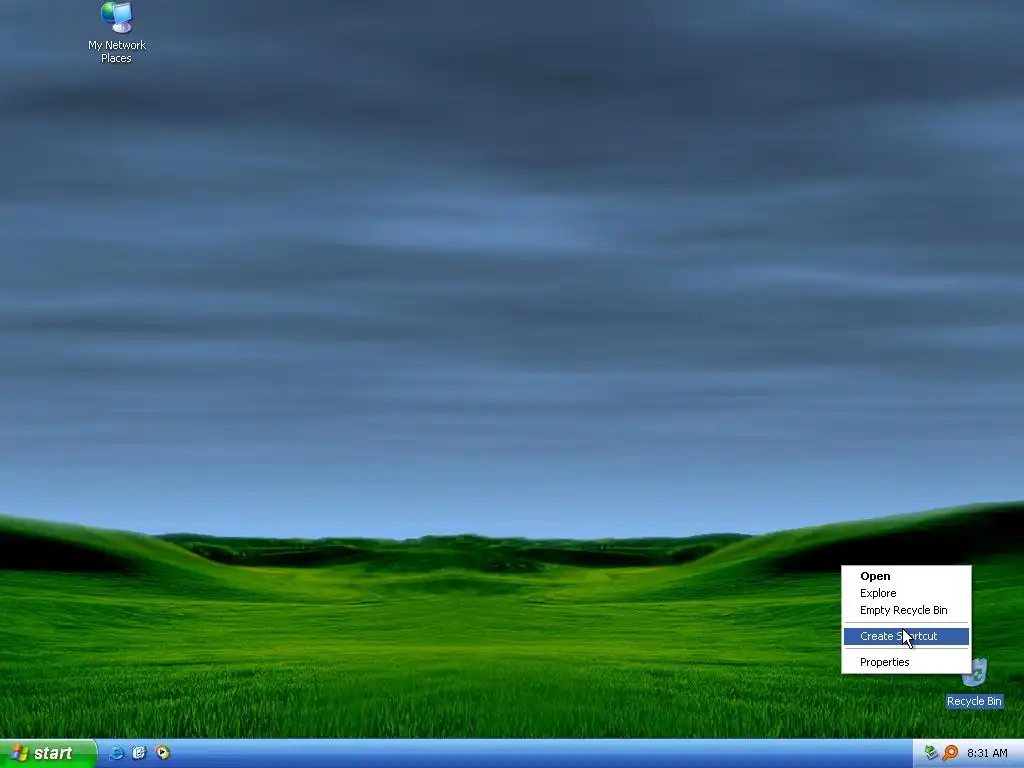
Task: Choose Open from the context menu
Action: tap(906, 576)
